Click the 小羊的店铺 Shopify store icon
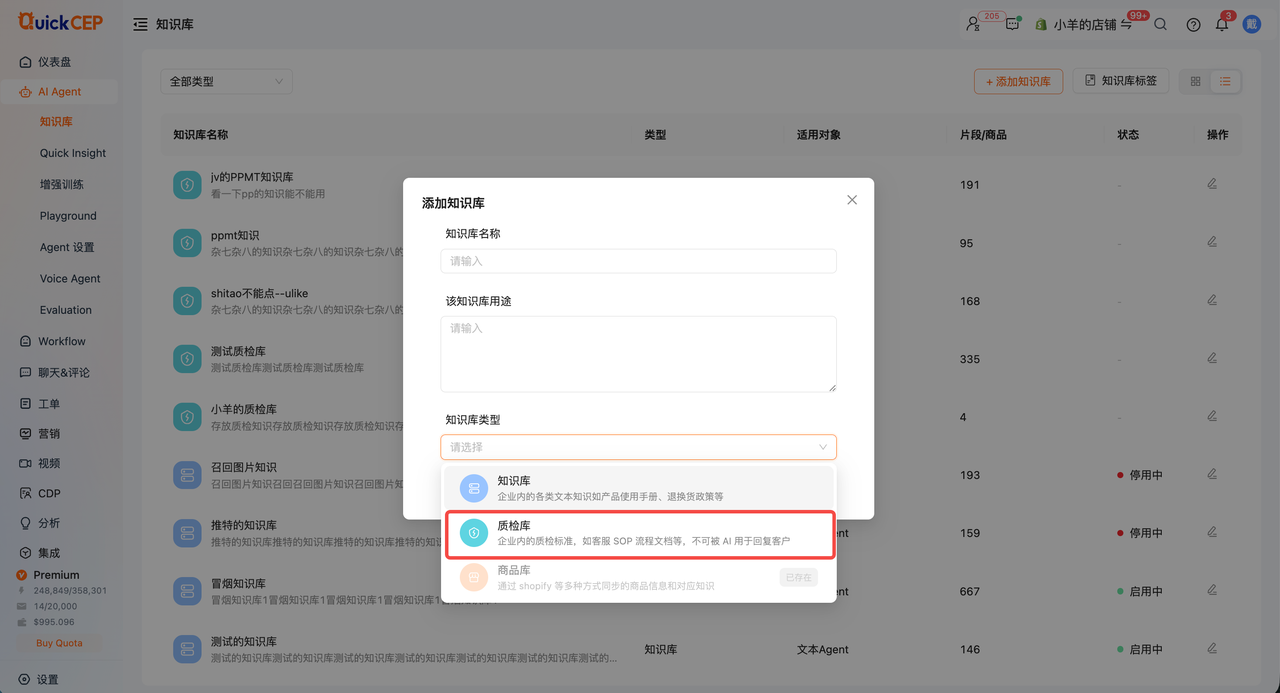The width and height of the screenshot is (1280, 693). pos(1041,24)
